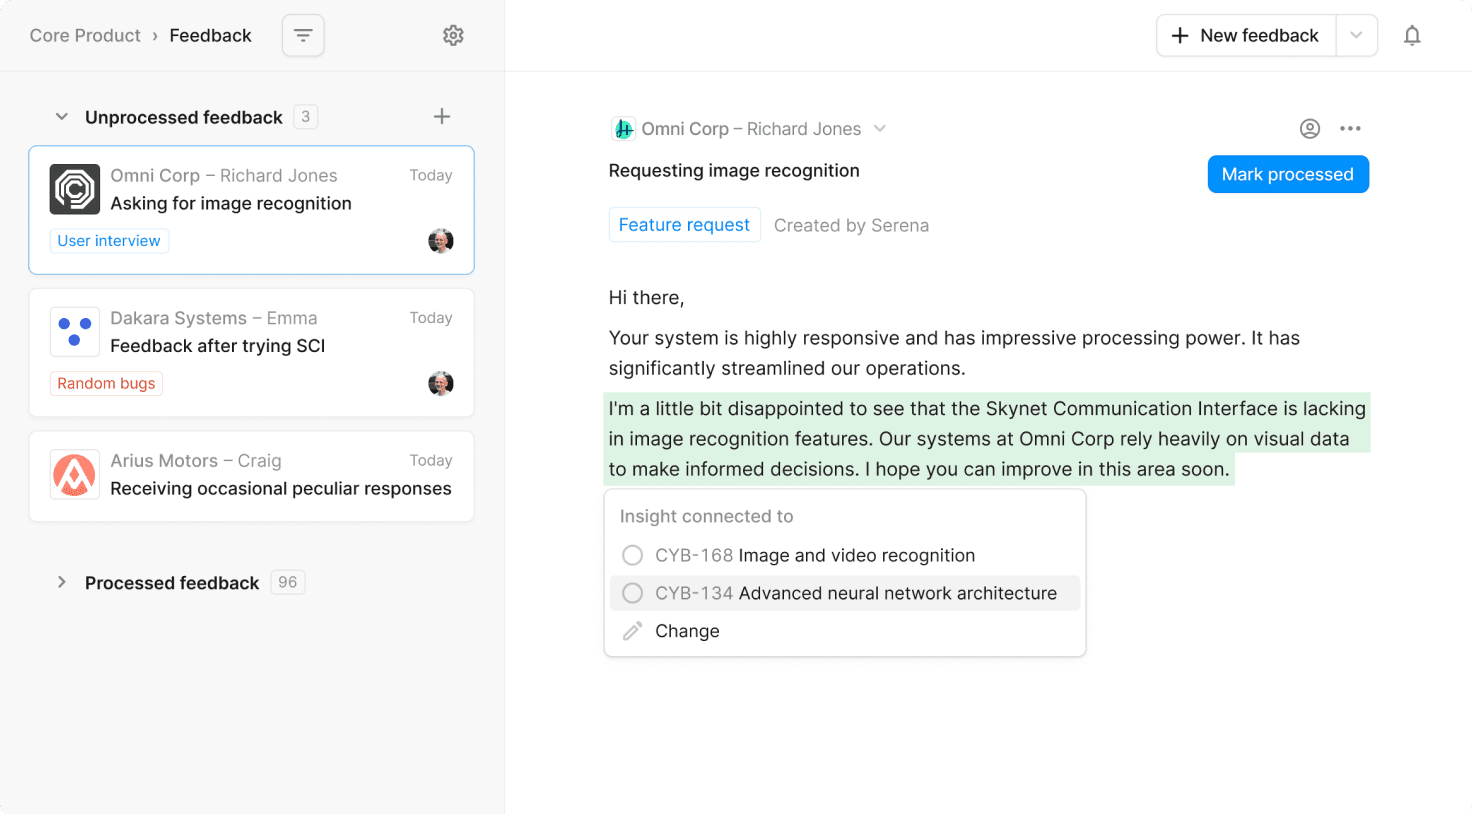The image size is (1472, 814).
Task: Select CYB-134 Advanced neural network radio
Action: 632,593
